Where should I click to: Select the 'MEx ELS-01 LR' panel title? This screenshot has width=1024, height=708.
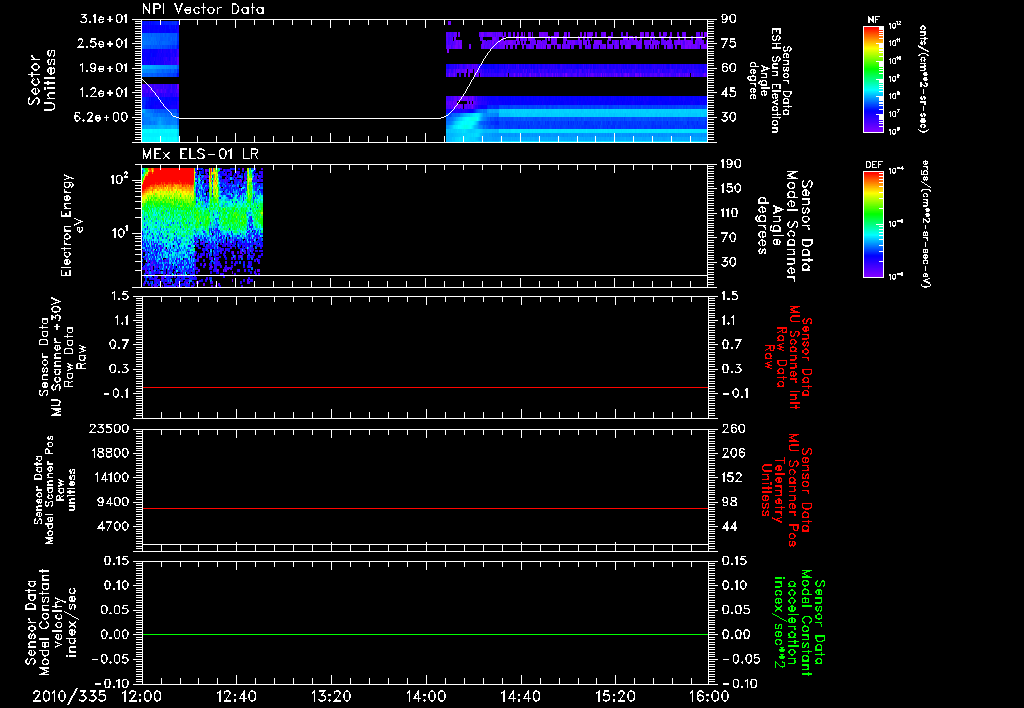[x=200, y=154]
